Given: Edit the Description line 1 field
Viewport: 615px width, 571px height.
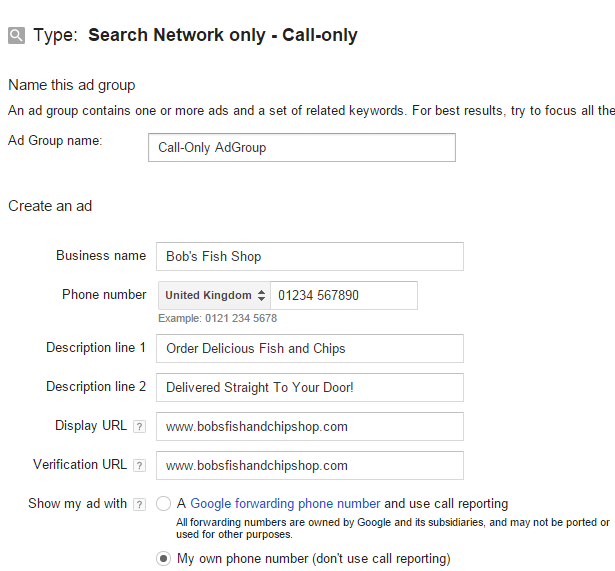Looking at the screenshot, I should [x=310, y=349].
